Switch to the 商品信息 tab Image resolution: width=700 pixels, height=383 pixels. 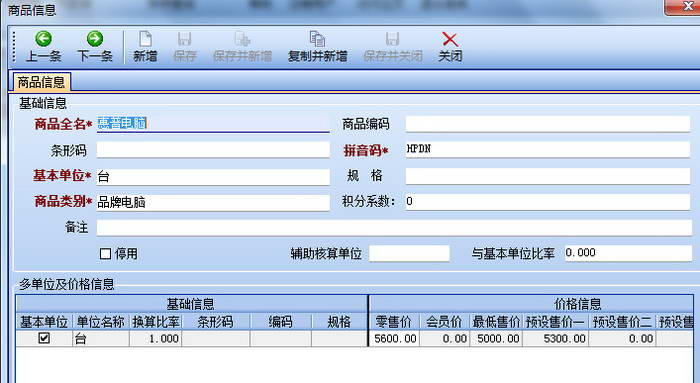42,82
